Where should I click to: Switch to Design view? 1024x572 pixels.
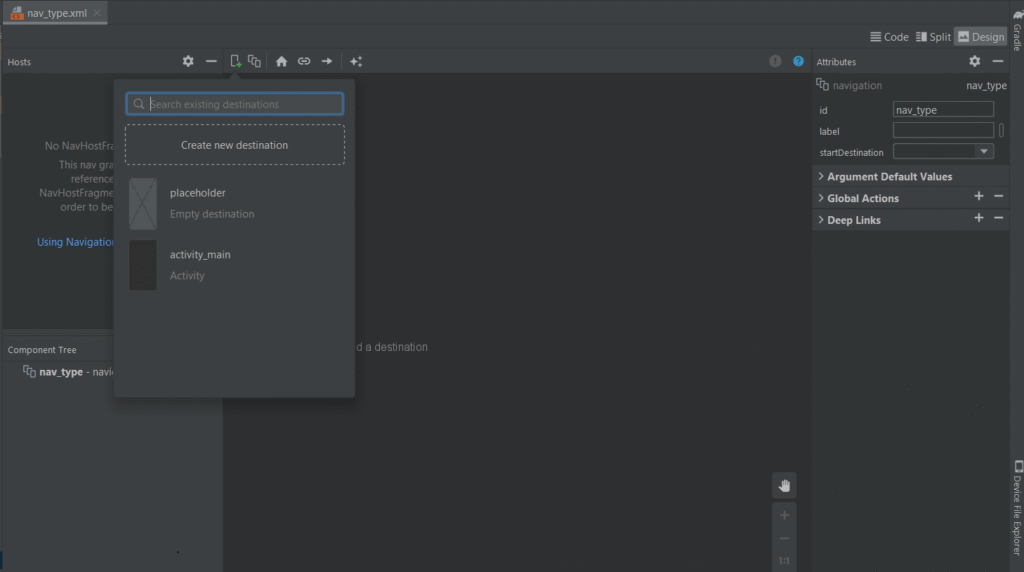981,37
